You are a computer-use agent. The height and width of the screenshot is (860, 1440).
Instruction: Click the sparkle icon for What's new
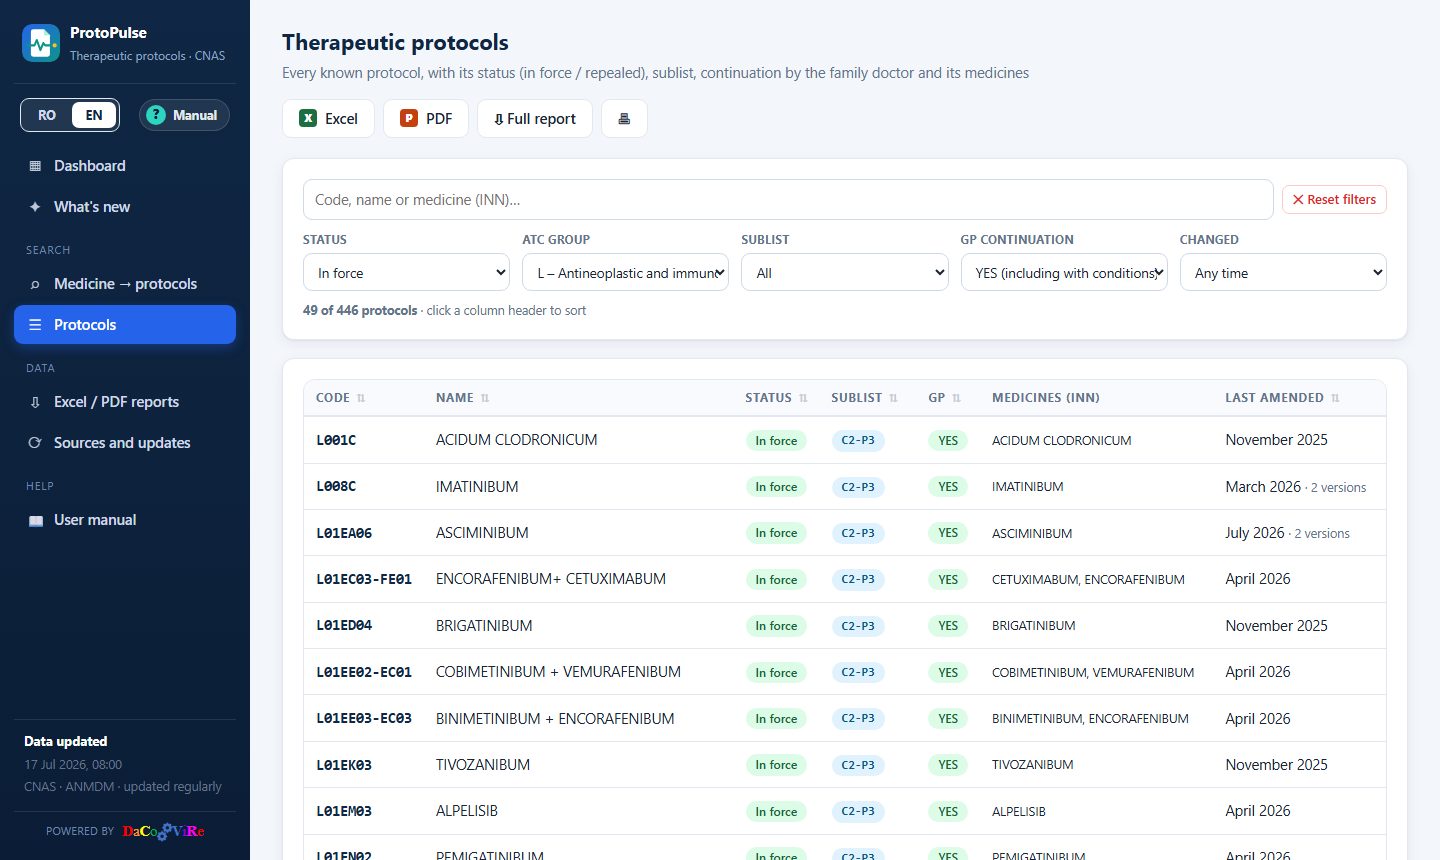click(35, 207)
